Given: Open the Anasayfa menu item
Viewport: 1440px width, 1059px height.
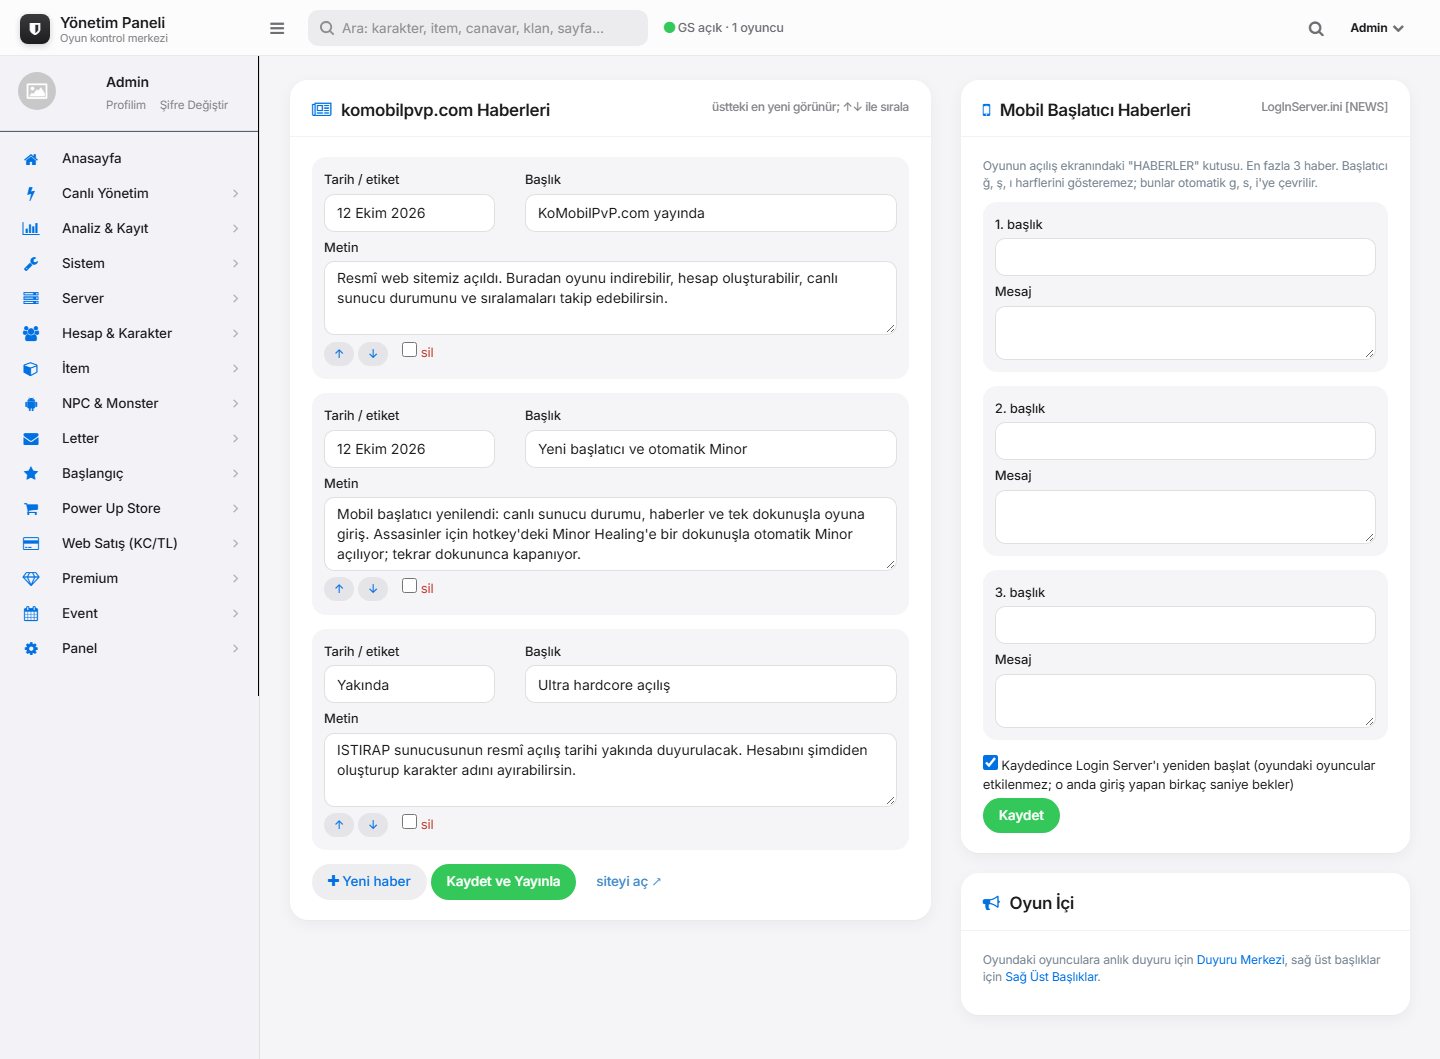Looking at the screenshot, I should pos(130,159).
